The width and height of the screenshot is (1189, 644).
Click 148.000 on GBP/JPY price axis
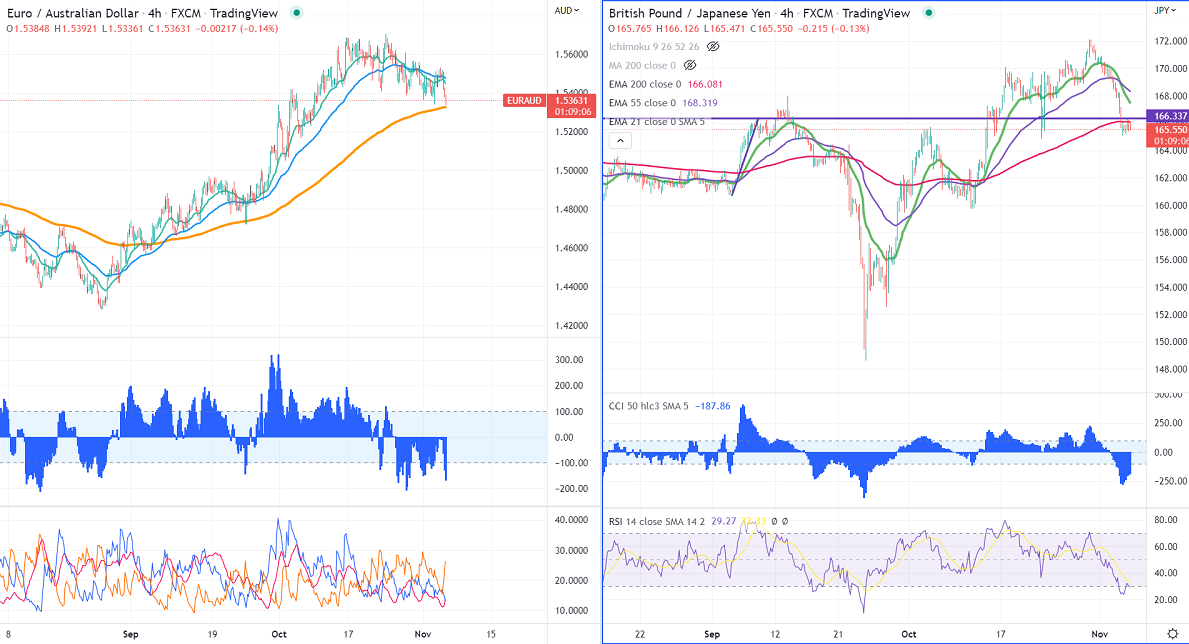point(1171,369)
